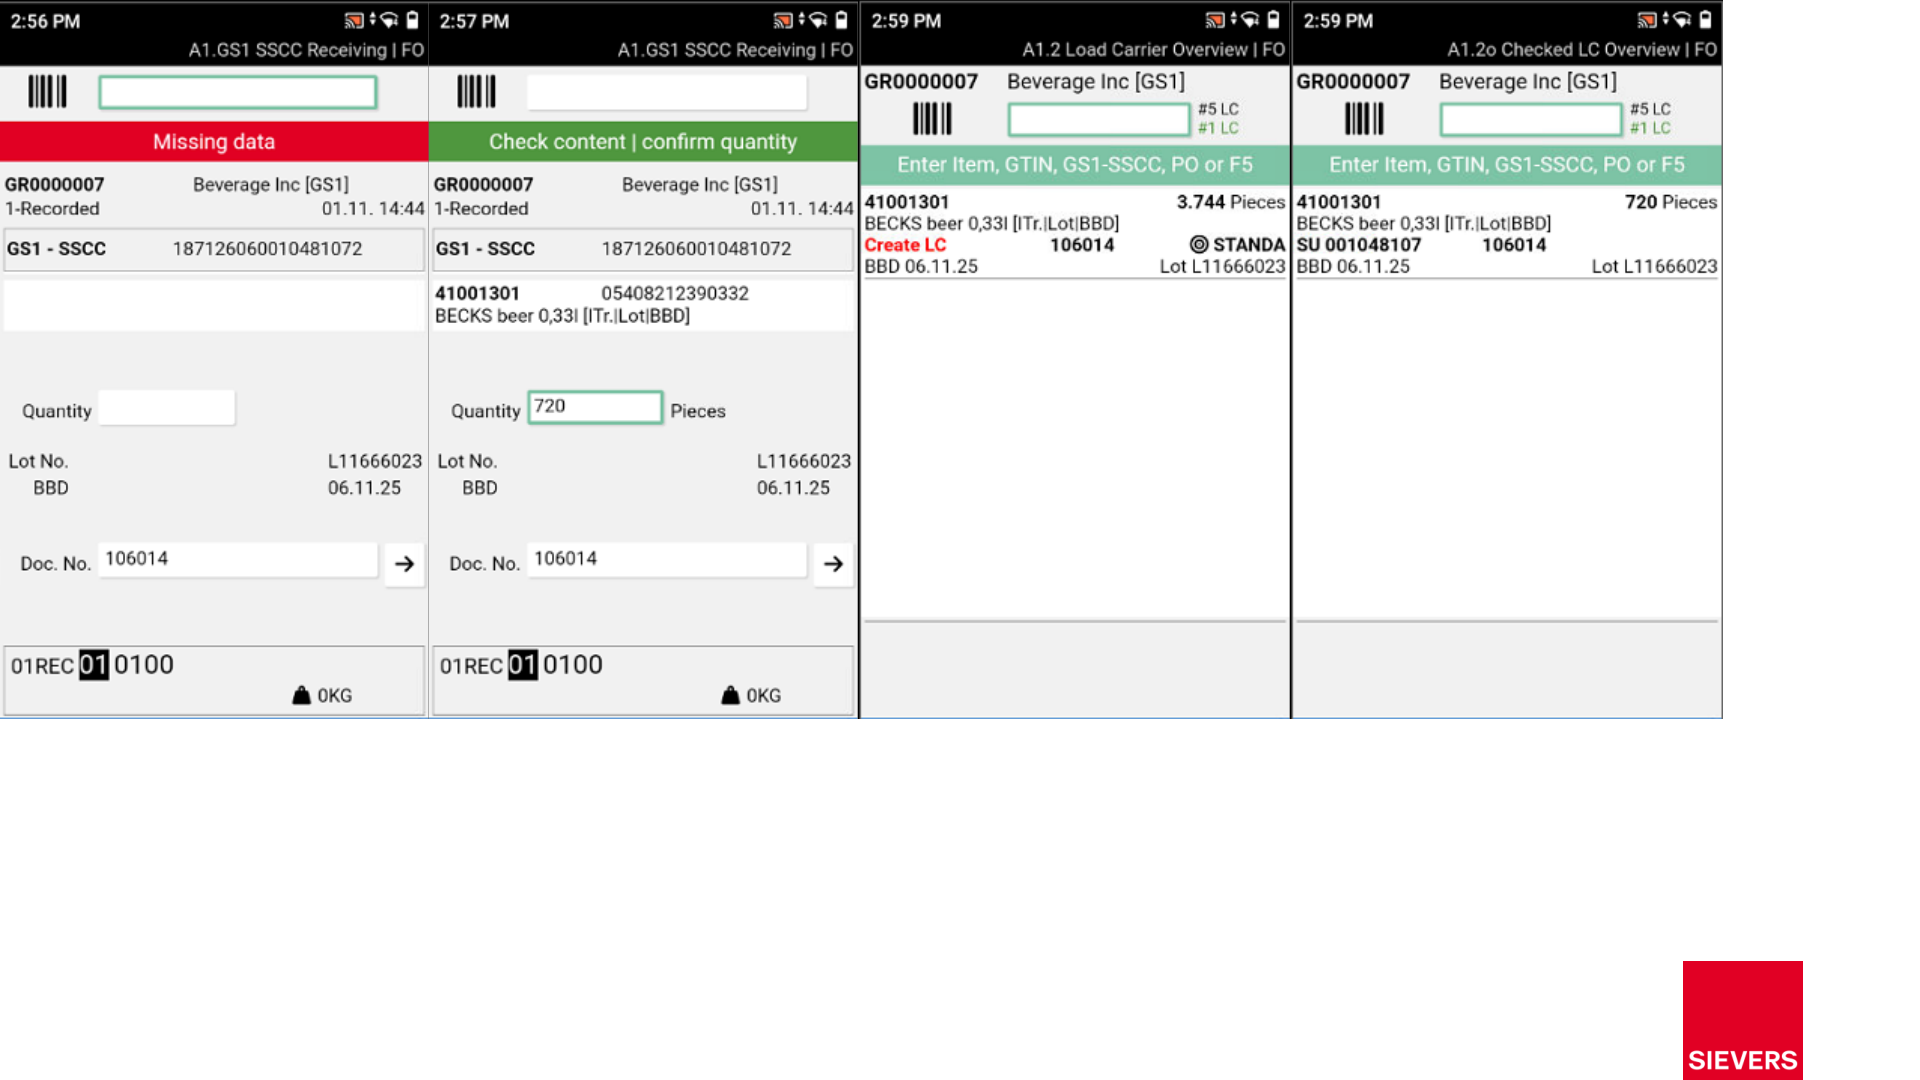Tap barcode icon in Load Carrier Overview screen
The image size is (1920, 1080).
coord(932,119)
